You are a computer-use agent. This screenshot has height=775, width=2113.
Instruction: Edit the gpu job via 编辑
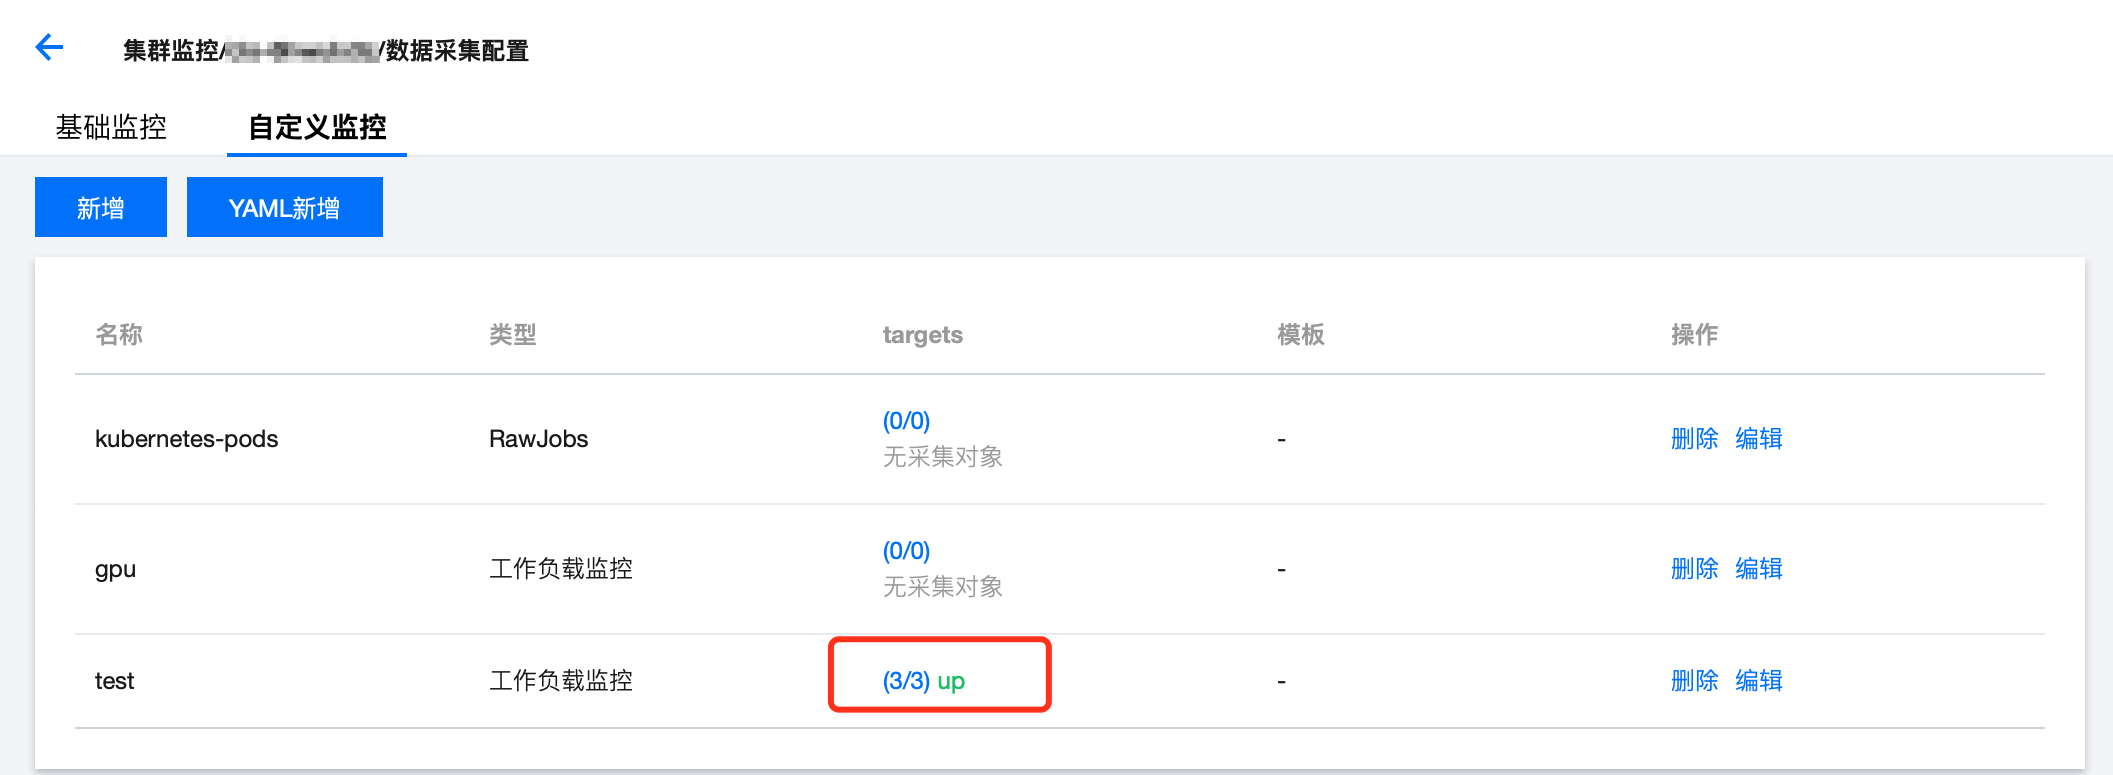pos(1759,569)
